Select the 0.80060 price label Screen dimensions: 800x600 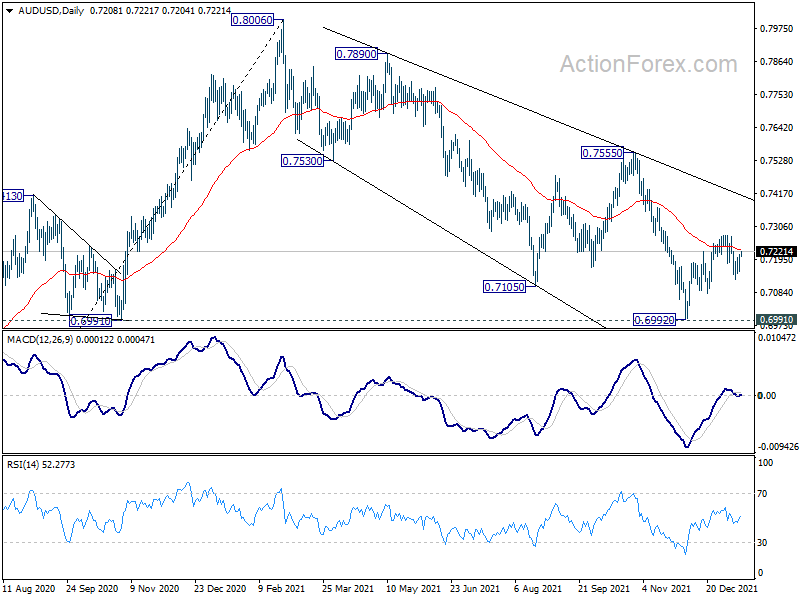coord(252,20)
